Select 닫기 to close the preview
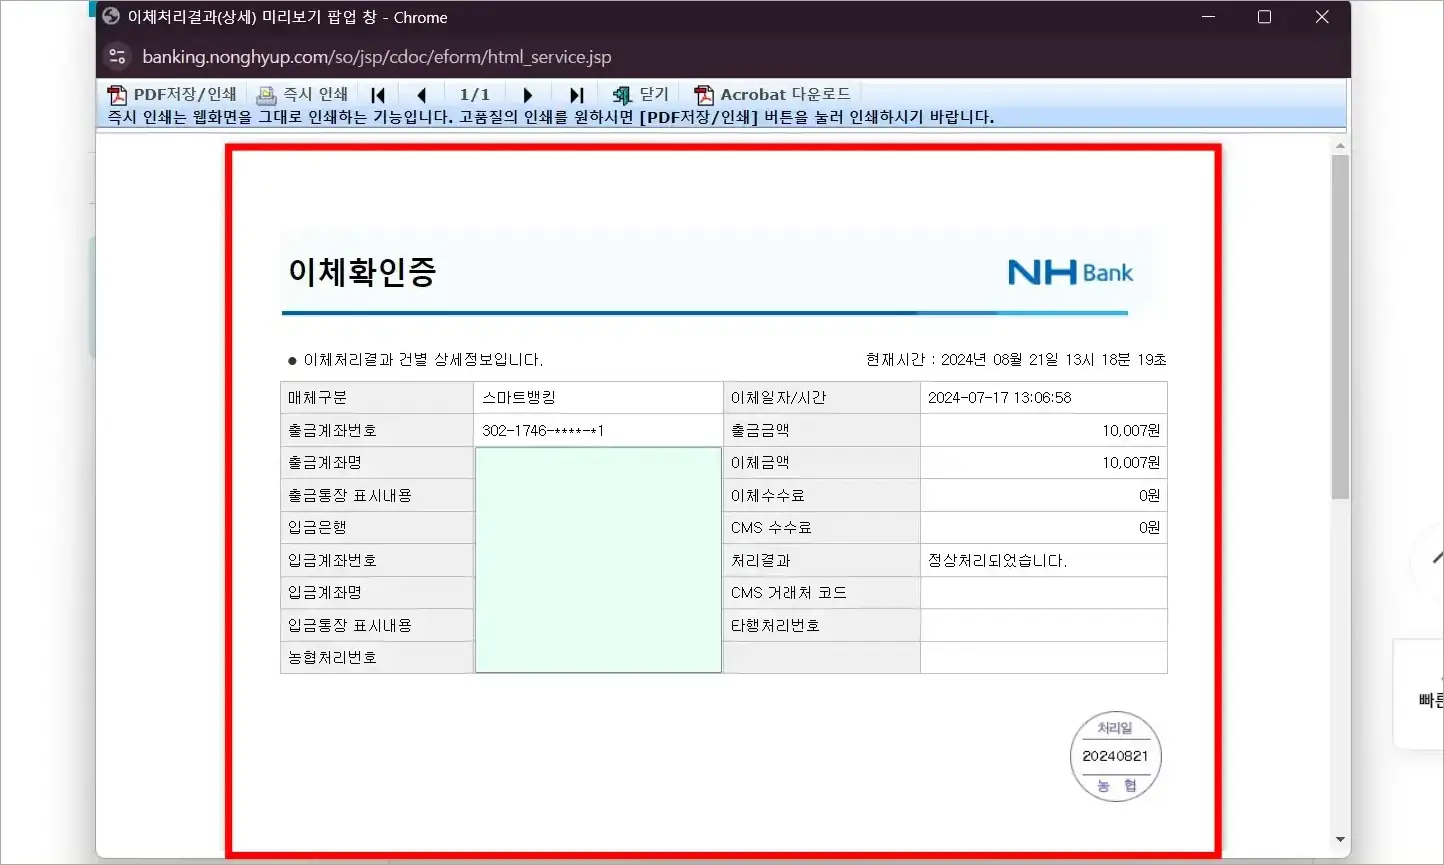 click(640, 93)
